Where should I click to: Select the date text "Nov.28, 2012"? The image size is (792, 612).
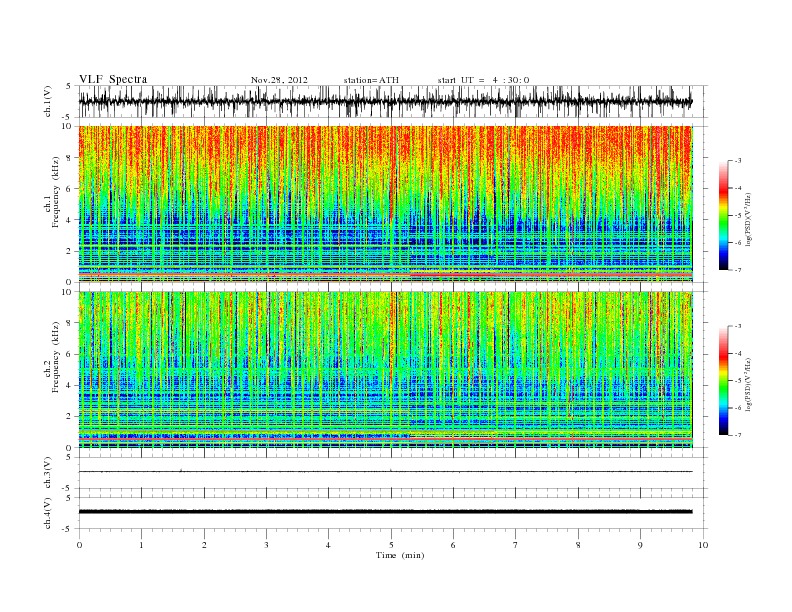click(x=279, y=80)
